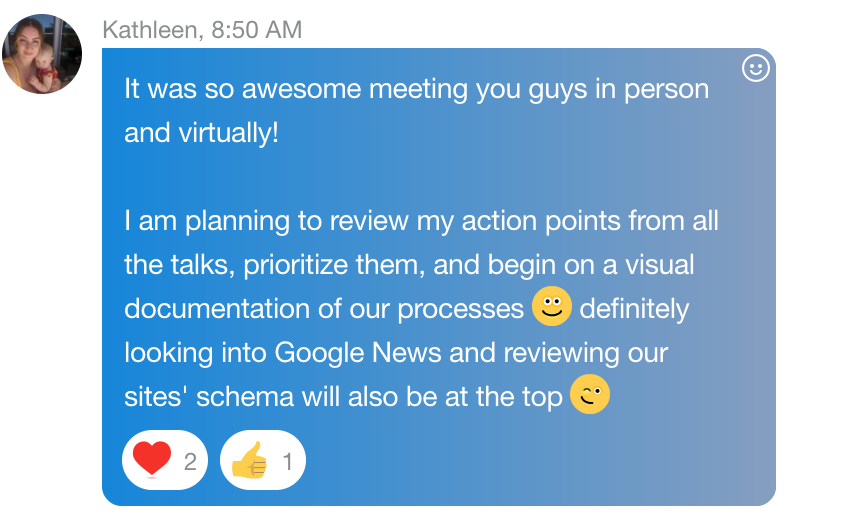Click the word "definitely" in the message

(634, 309)
